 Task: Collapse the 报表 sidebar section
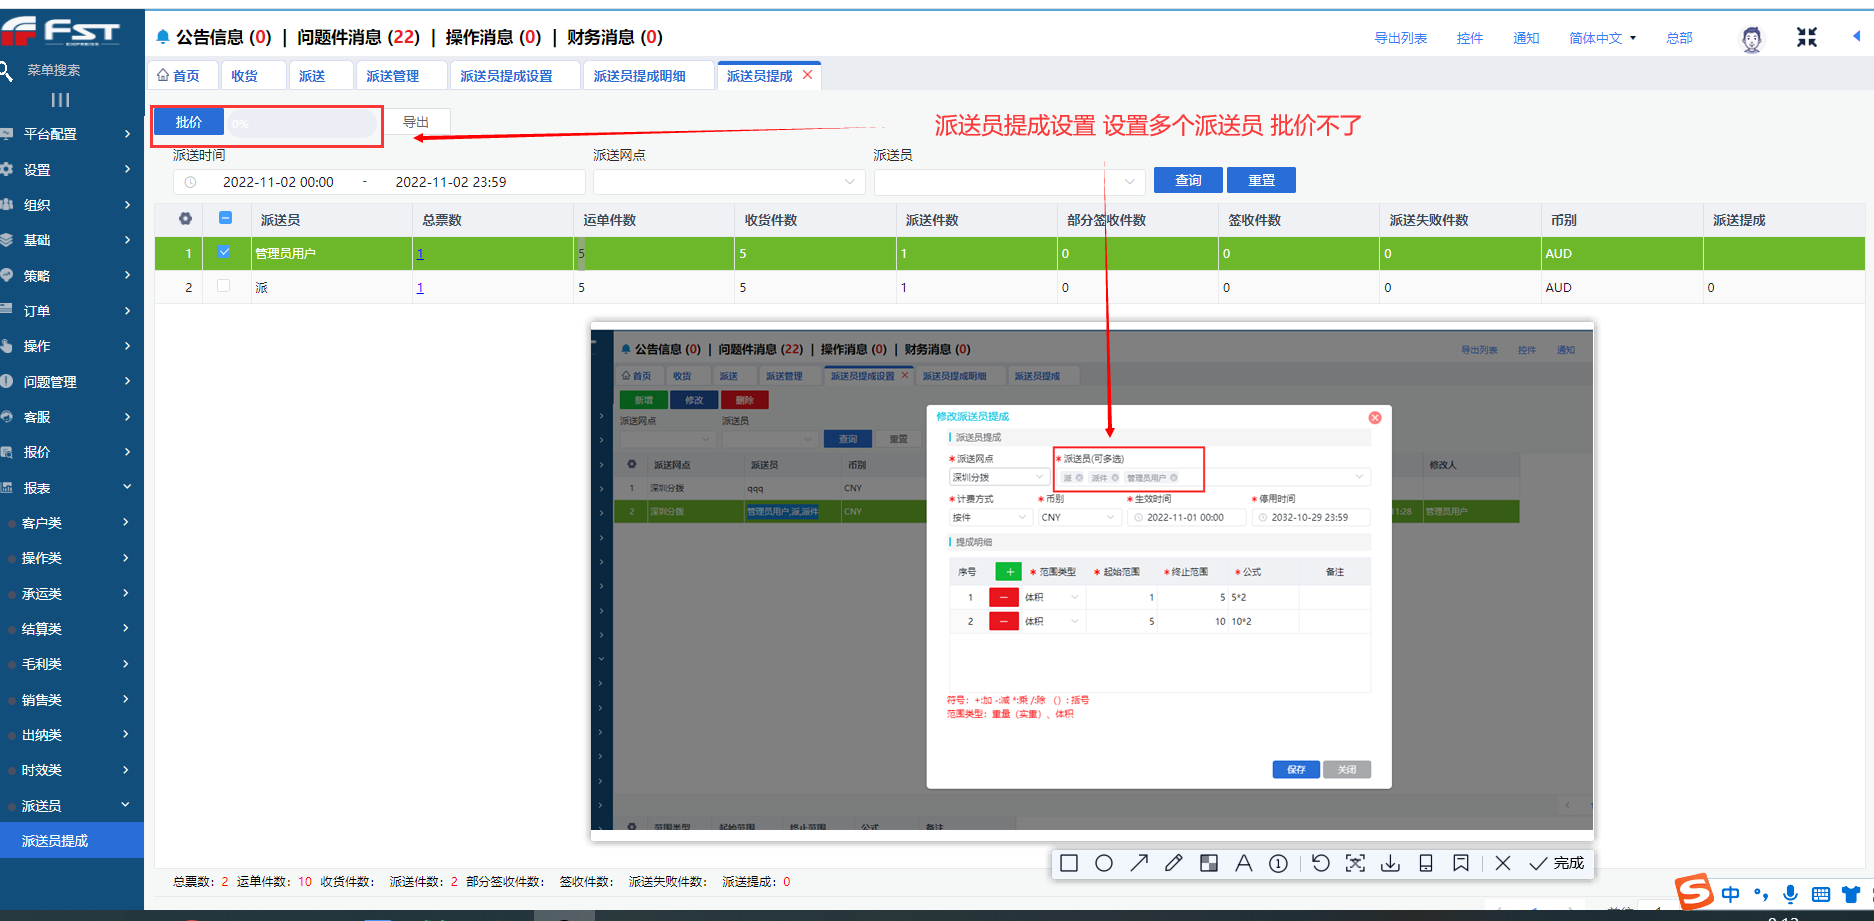[x=70, y=488]
